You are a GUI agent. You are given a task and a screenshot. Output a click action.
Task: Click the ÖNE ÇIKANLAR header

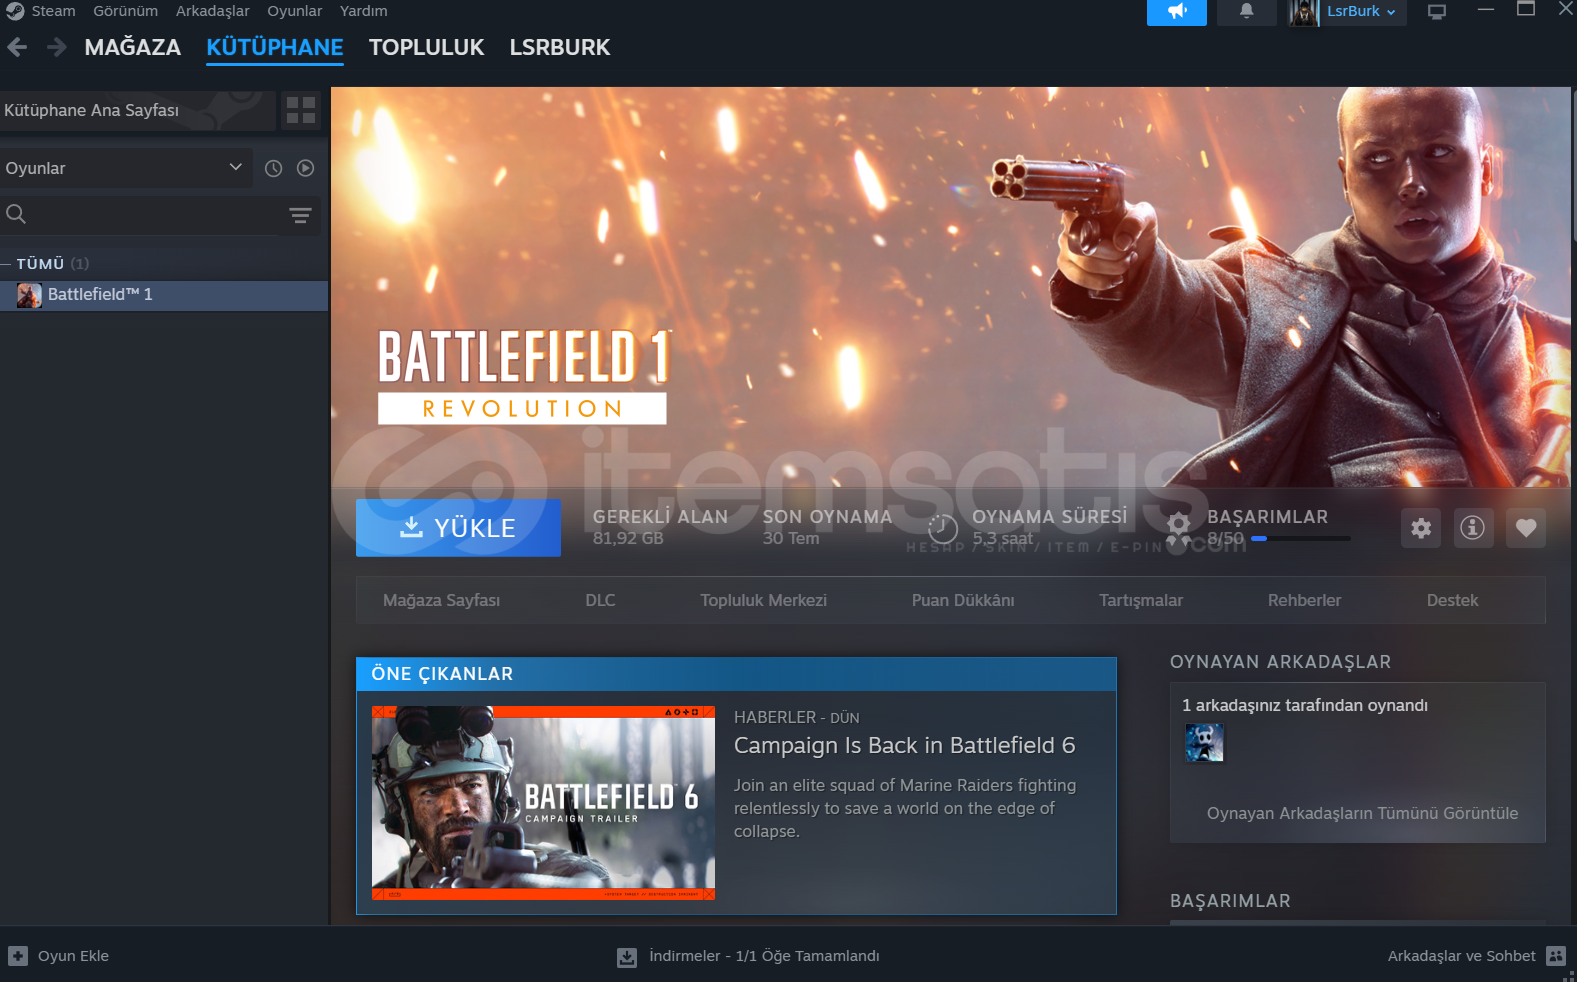click(736, 674)
